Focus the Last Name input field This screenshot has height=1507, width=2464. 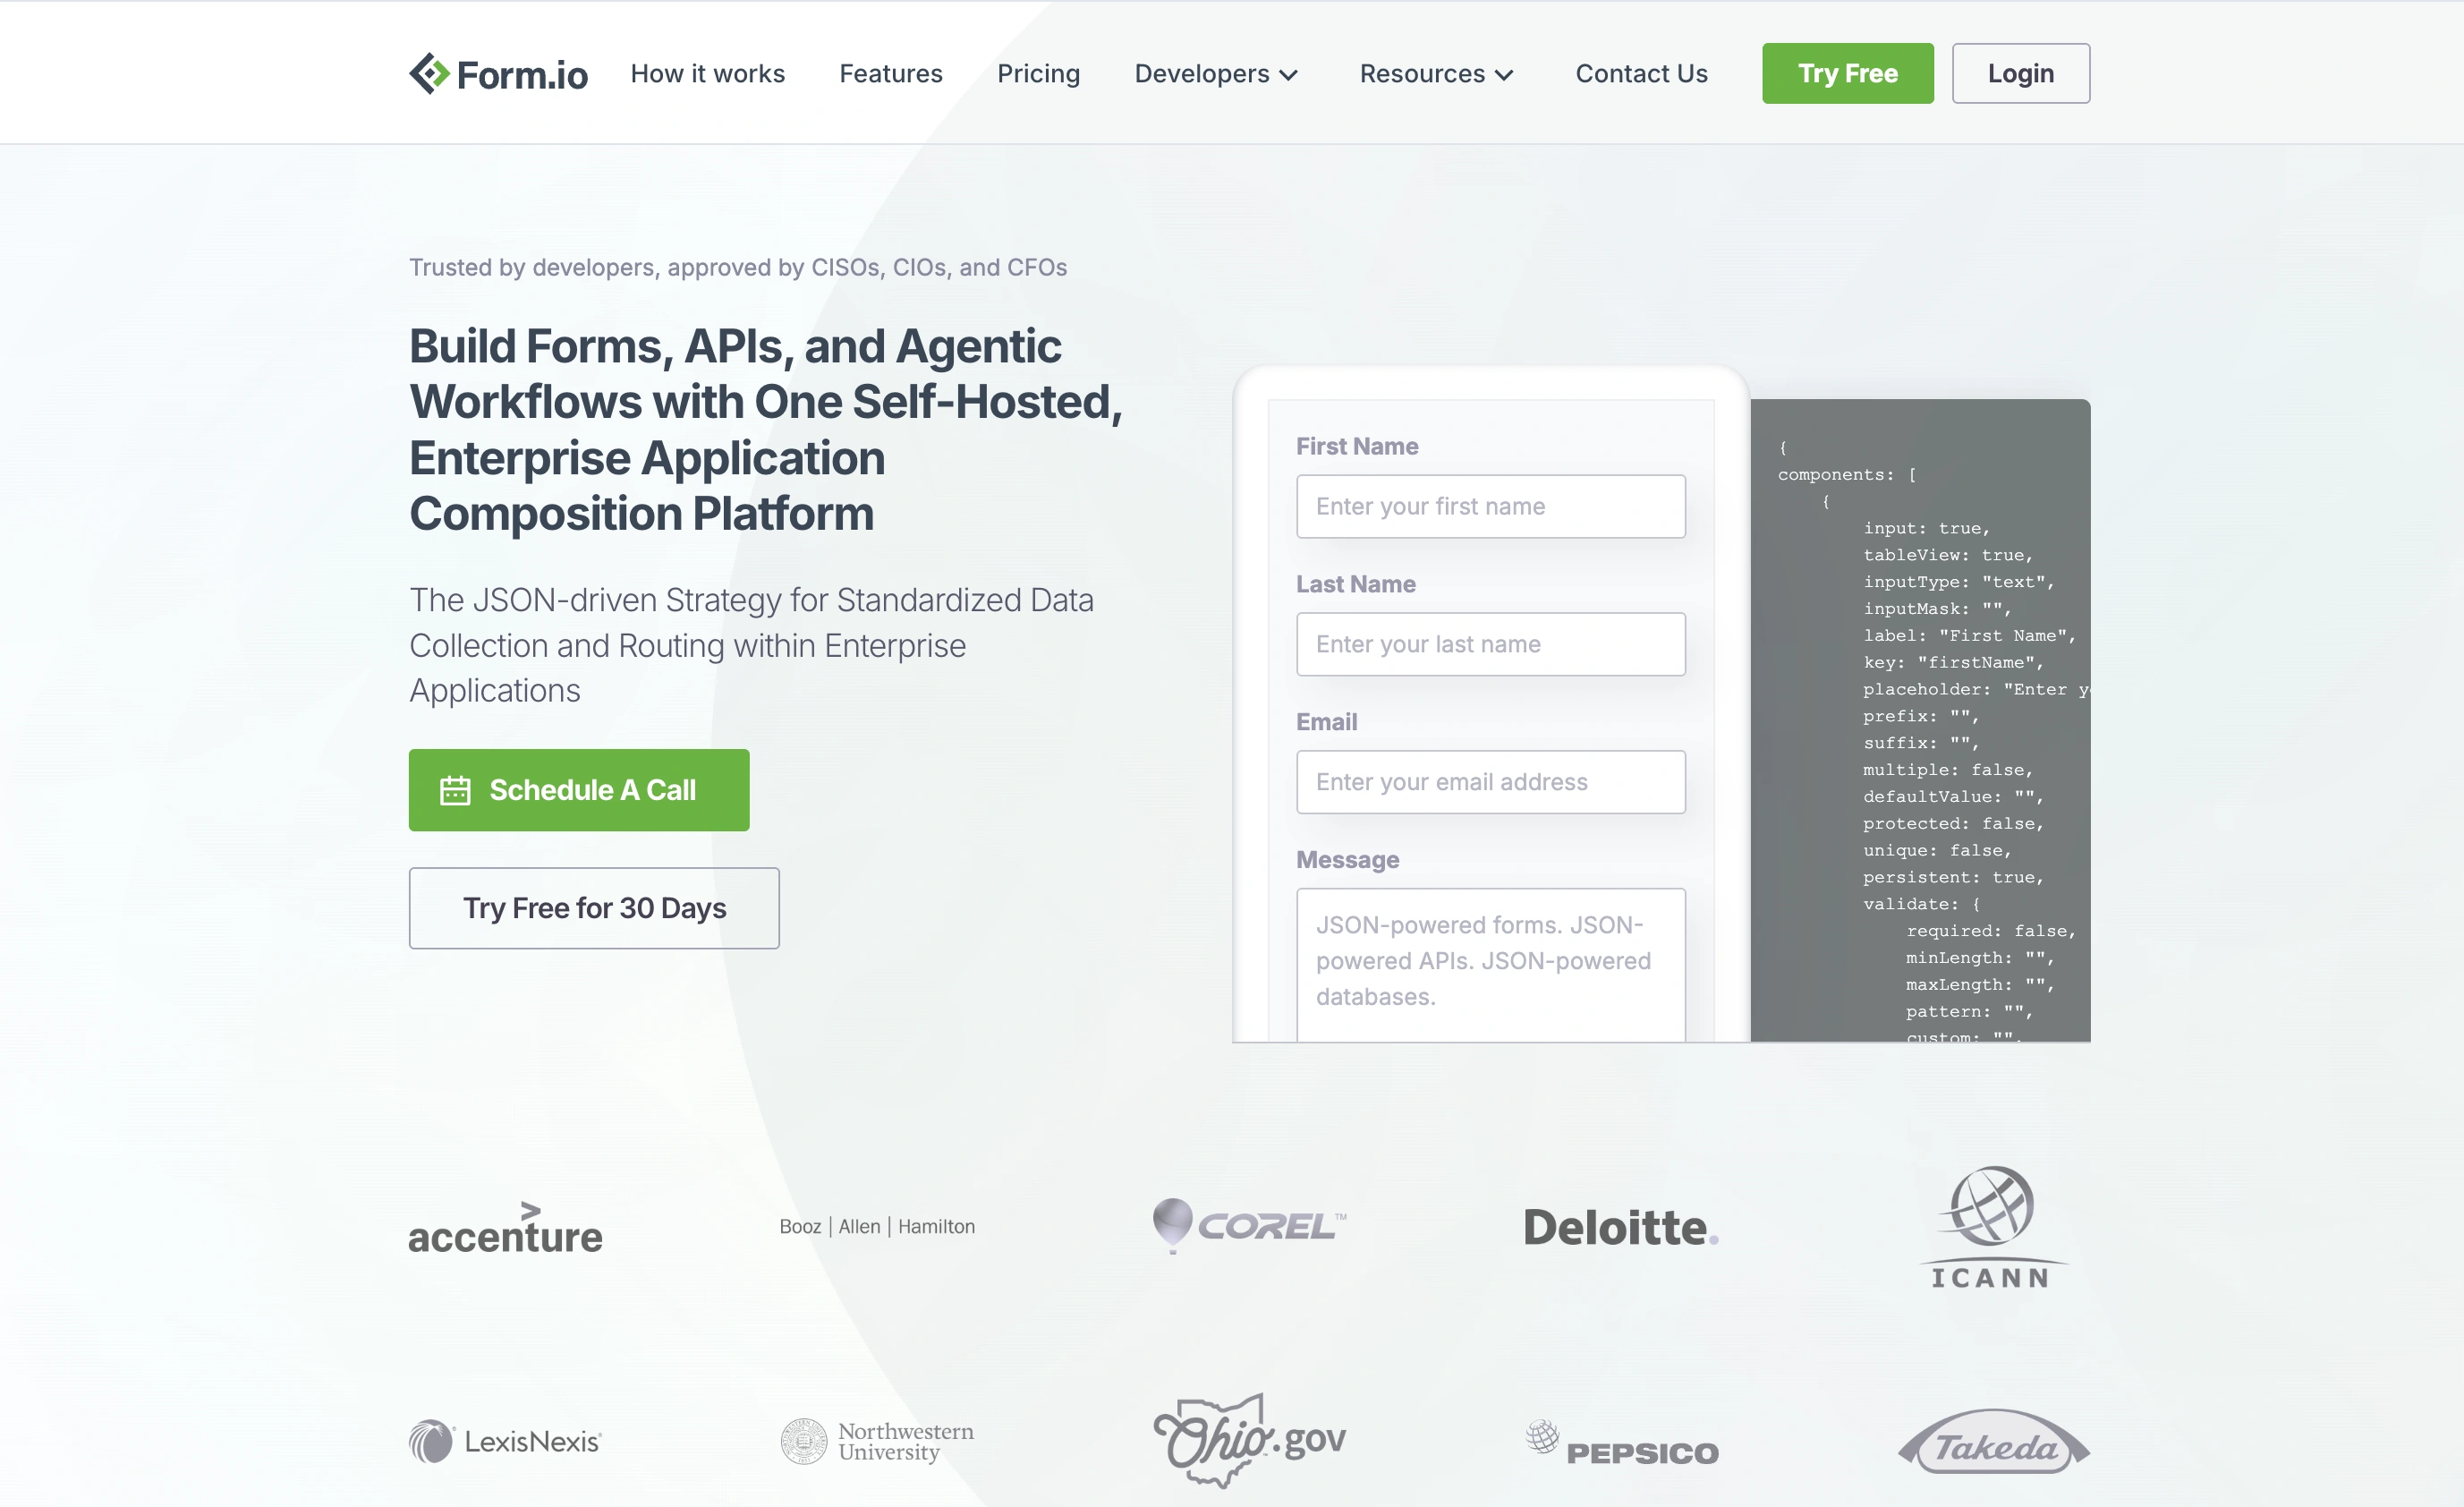tap(1490, 644)
